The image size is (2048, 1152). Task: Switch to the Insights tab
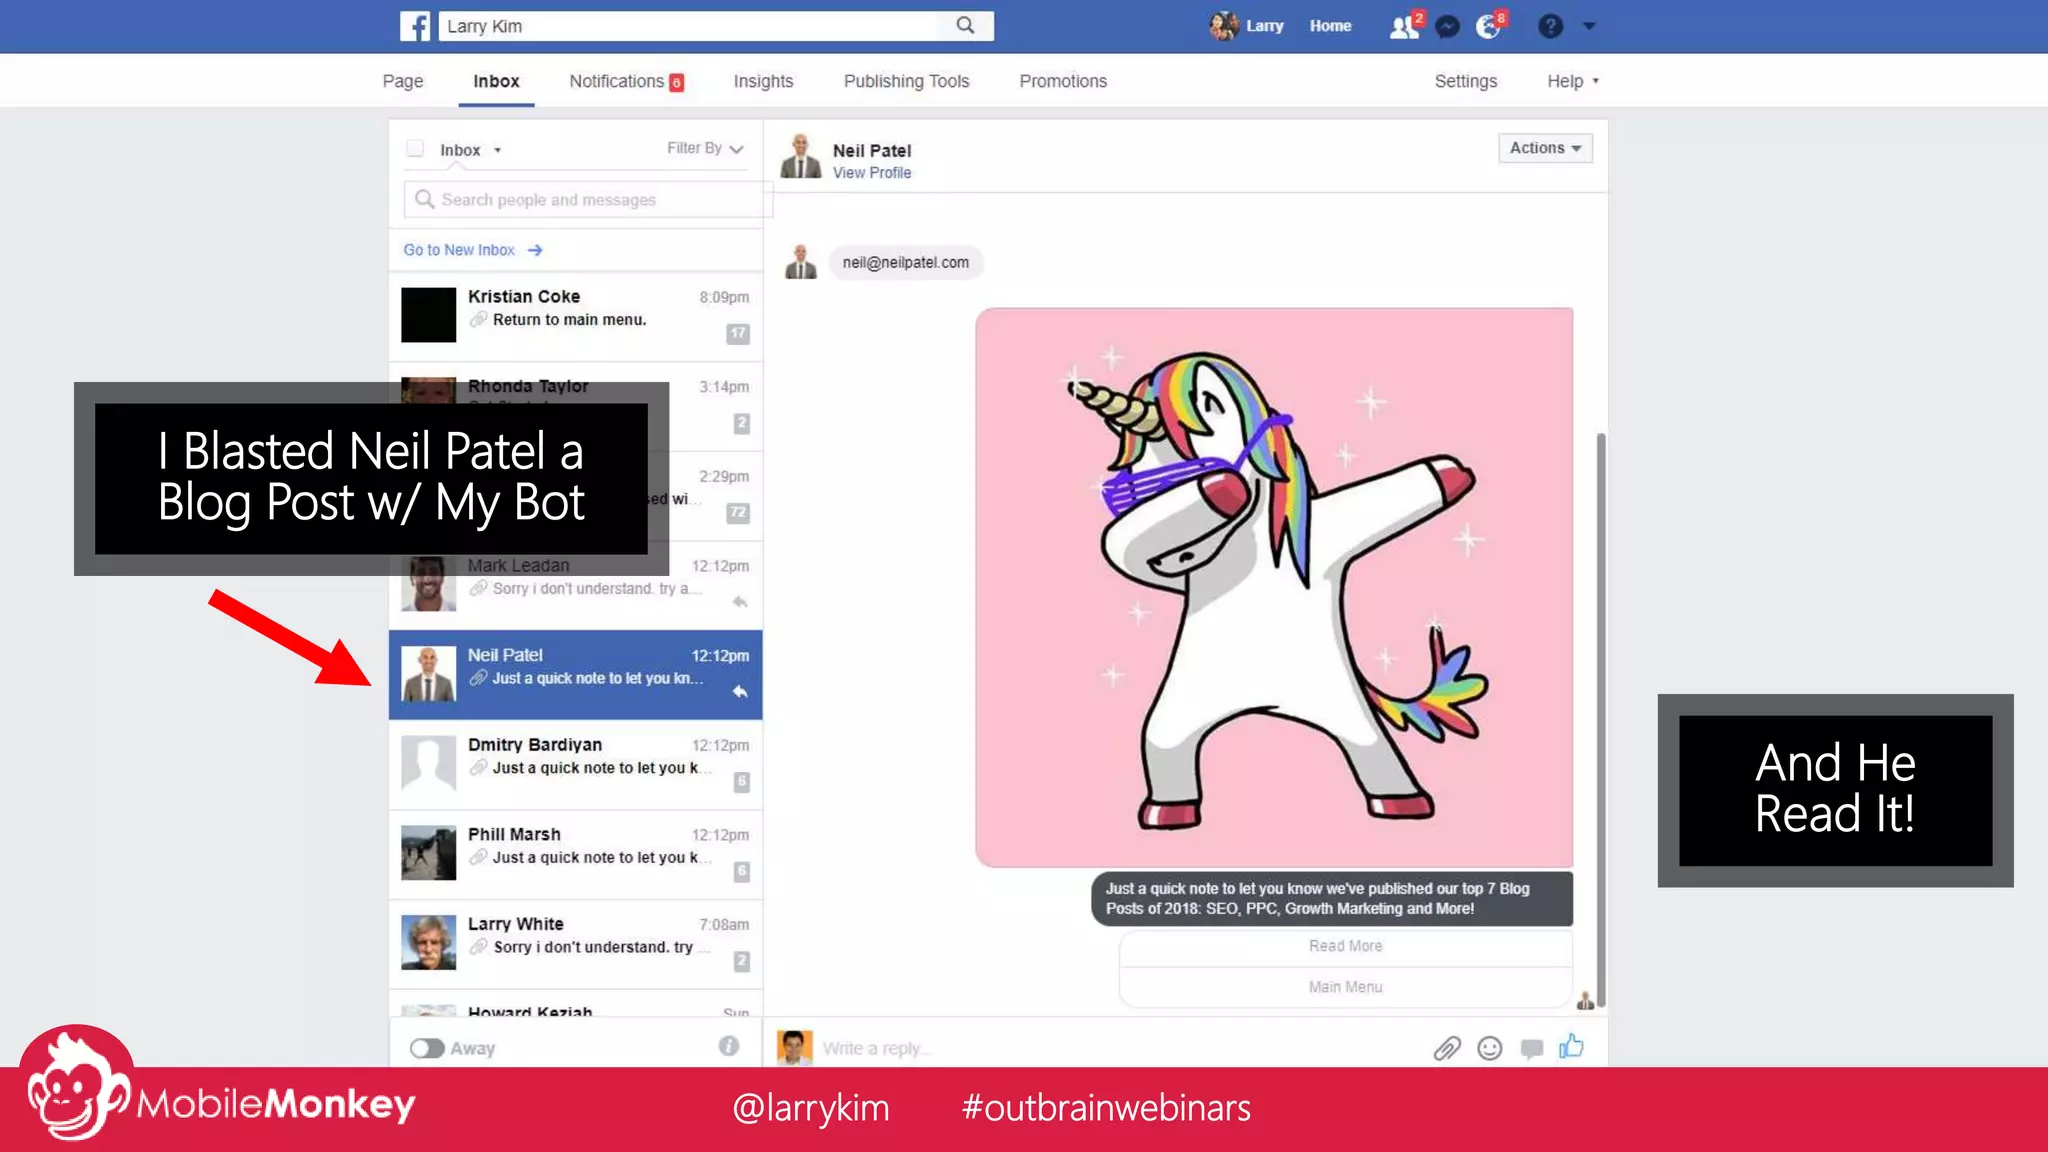click(x=763, y=81)
